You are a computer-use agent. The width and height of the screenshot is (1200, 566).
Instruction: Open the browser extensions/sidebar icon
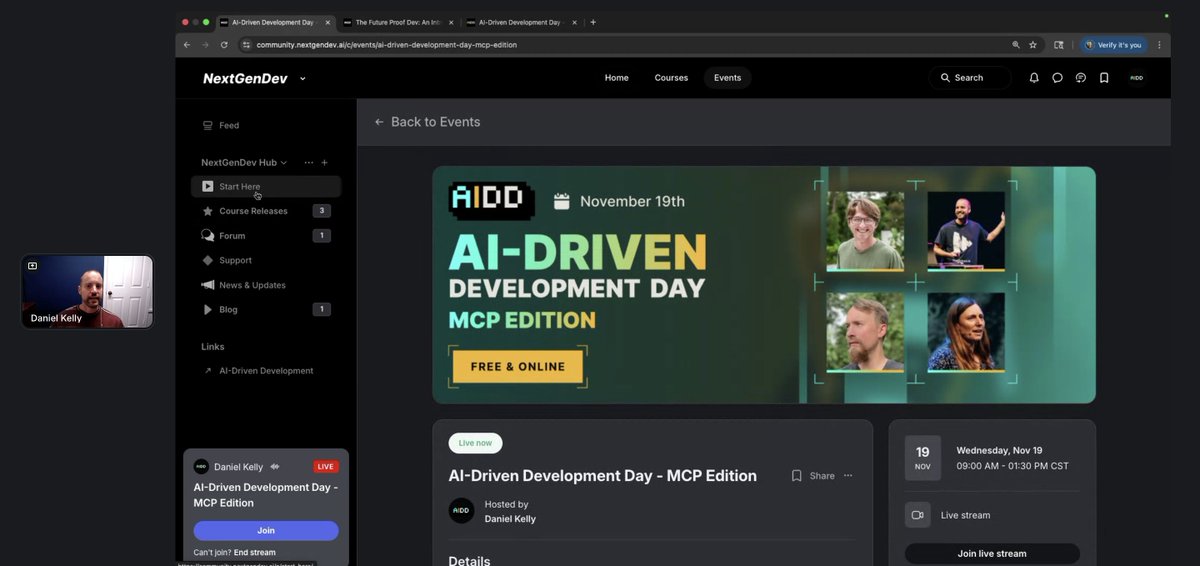pos(1059,45)
